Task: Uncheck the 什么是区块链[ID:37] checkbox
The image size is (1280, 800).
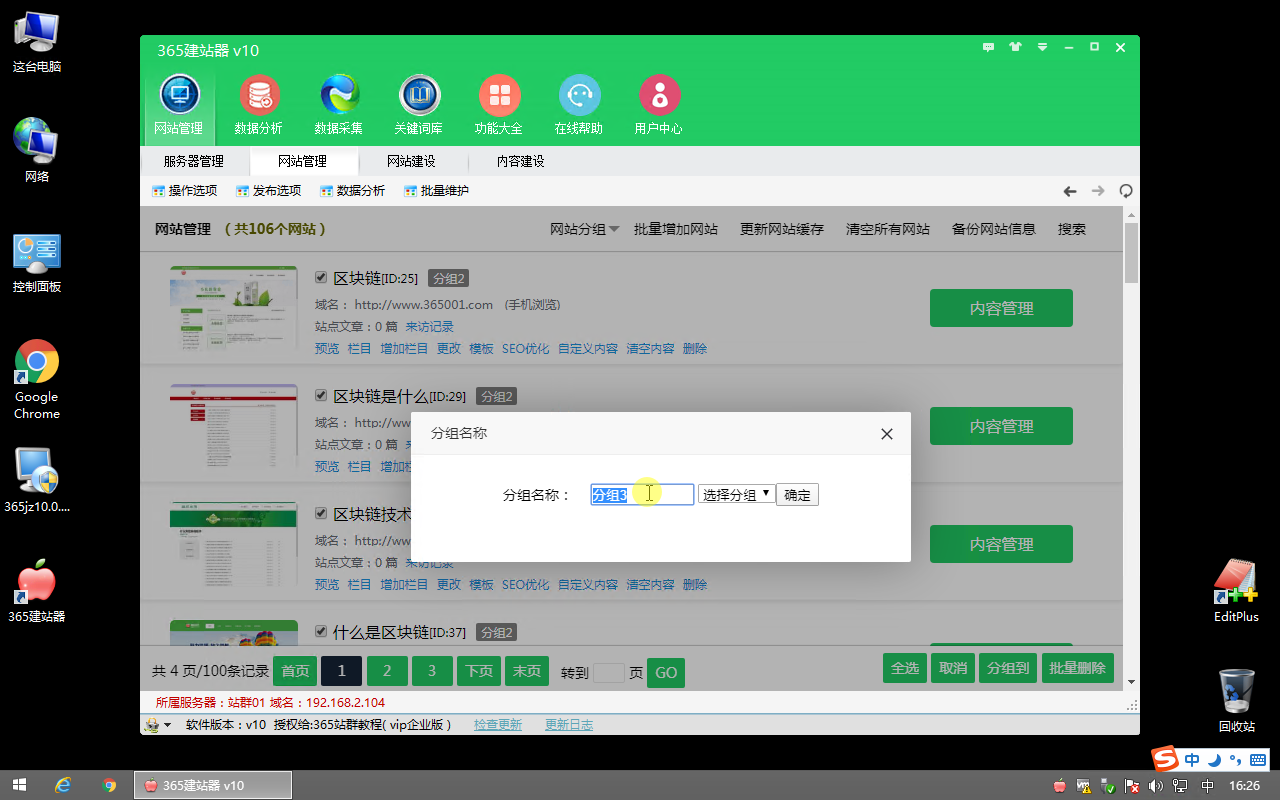Action: pyautogui.click(x=321, y=631)
